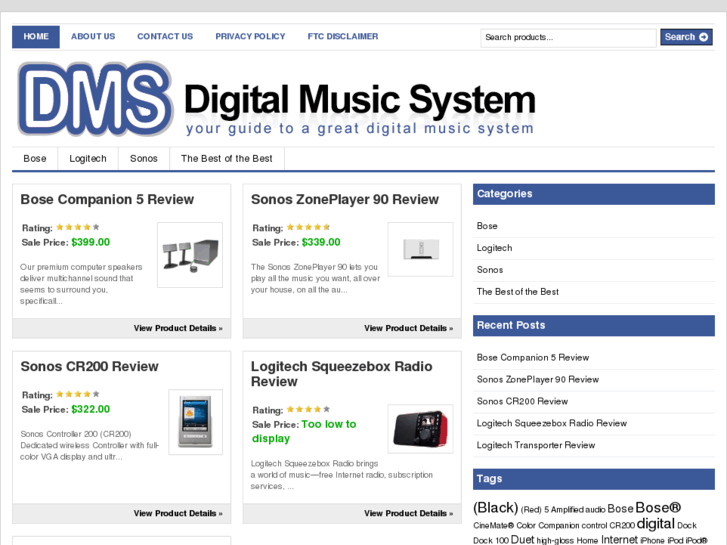Screen dimensions: 727x545
Task: Click the 'Too low to display' price text
Action: tap(304, 431)
